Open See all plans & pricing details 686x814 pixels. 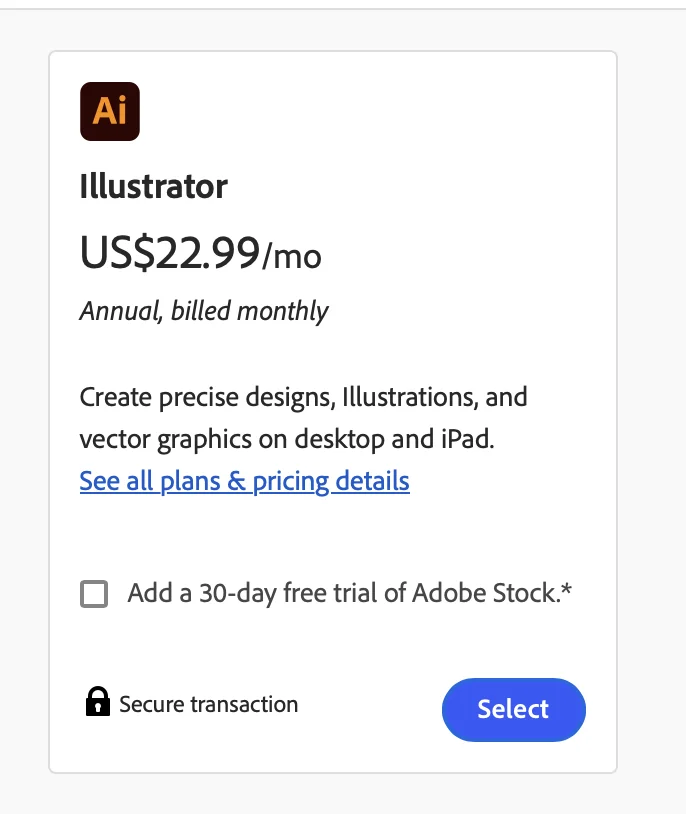pyautogui.click(x=244, y=481)
